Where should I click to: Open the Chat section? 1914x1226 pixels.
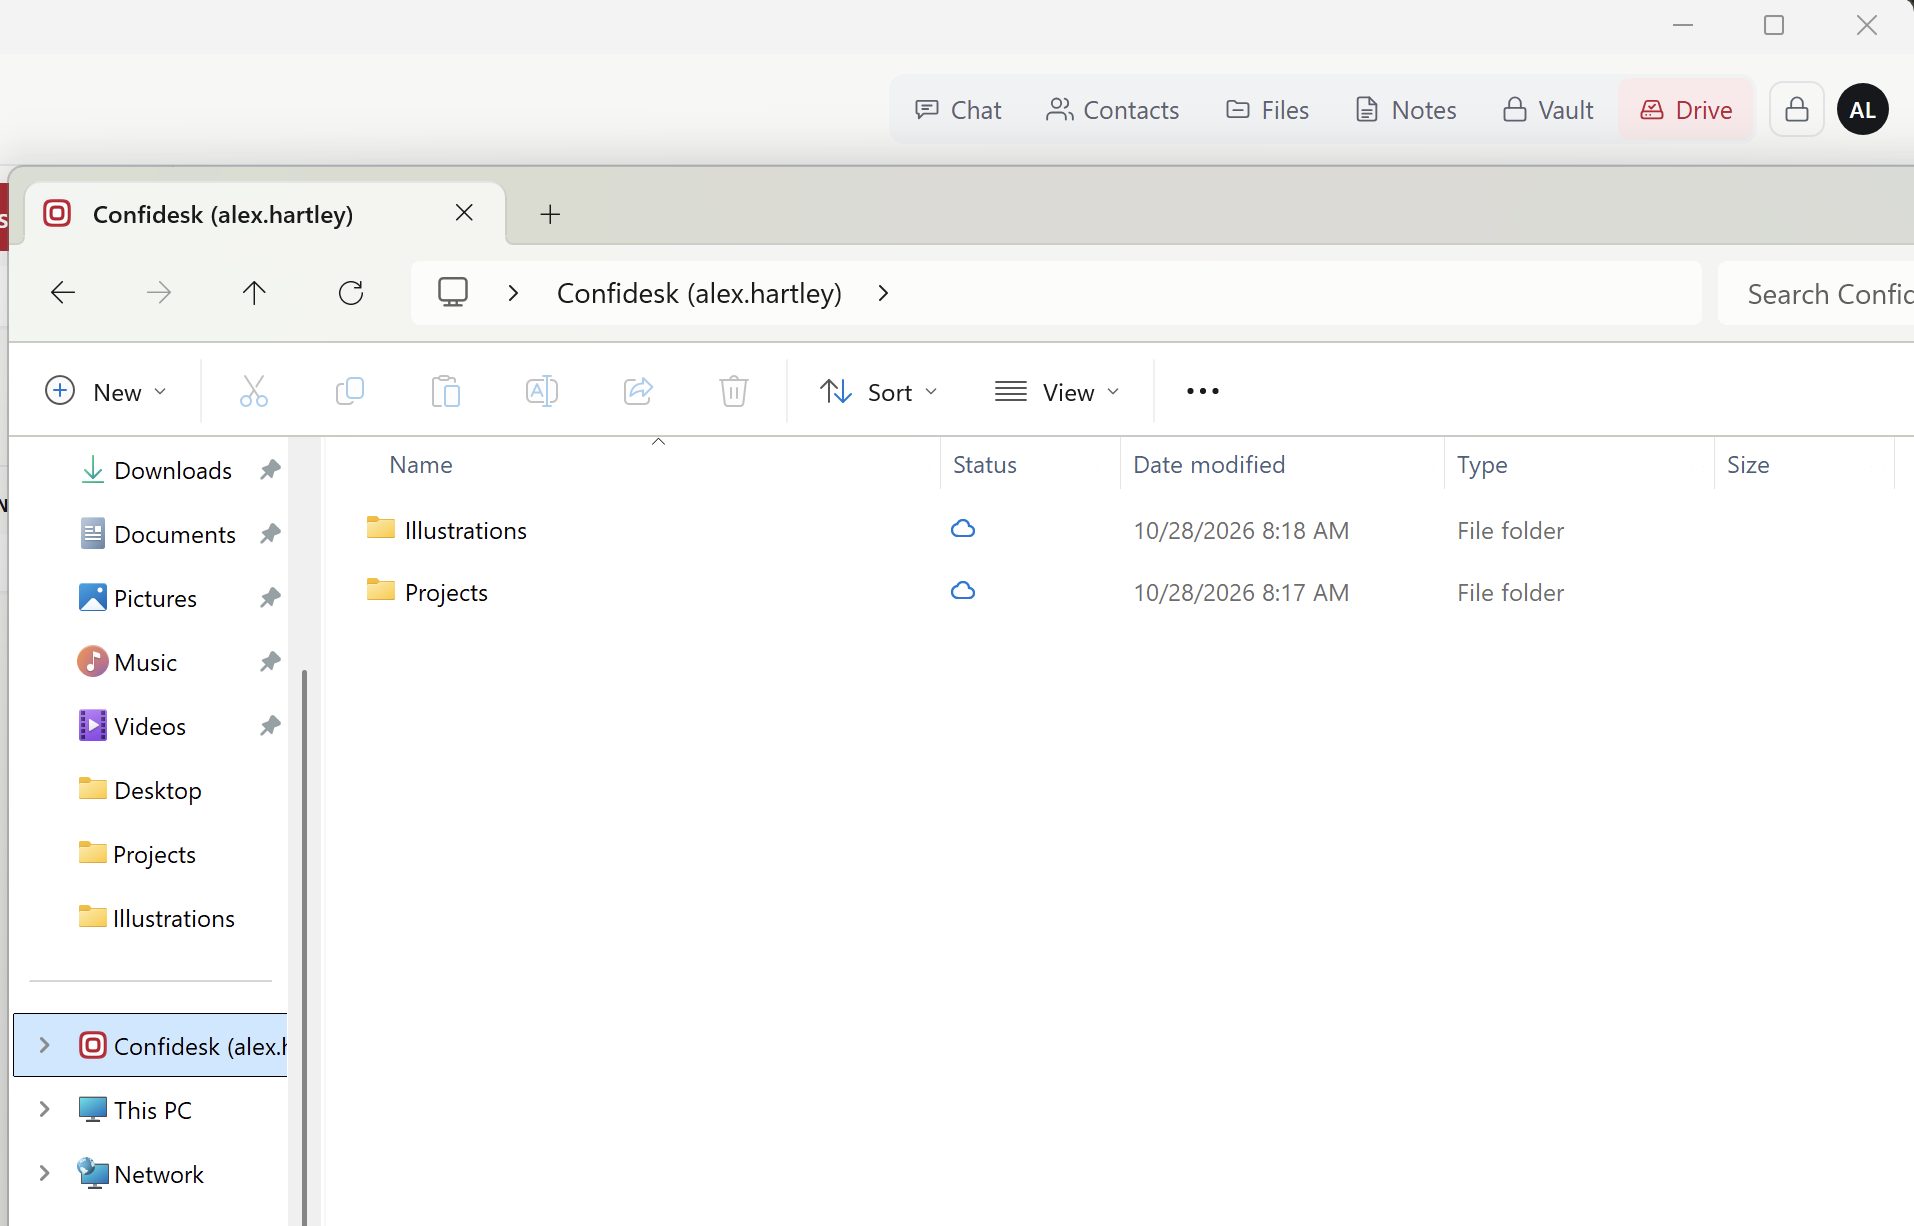click(958, 110)
